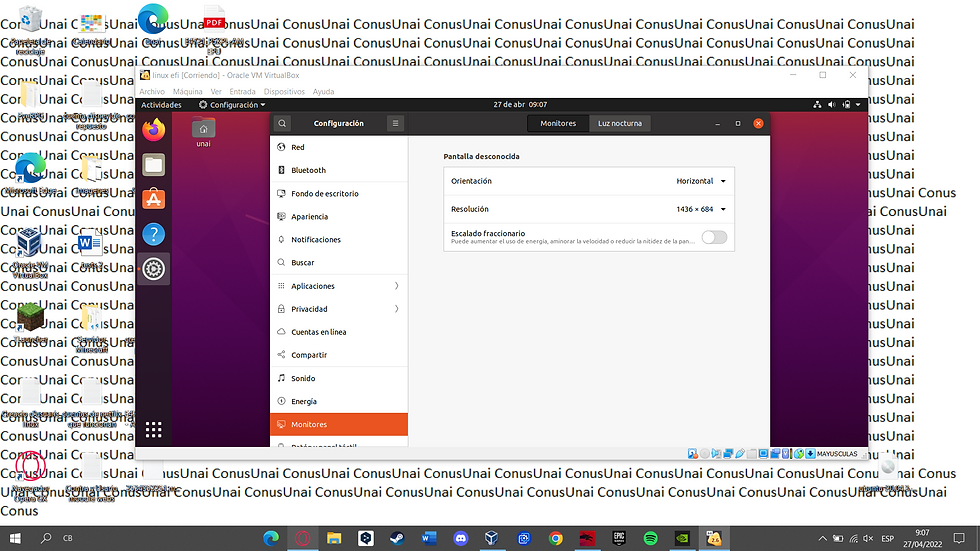Open VirtualBox Ayuda menu
The width and height of the screenshot is (980, 551).
tap(323, 91)
